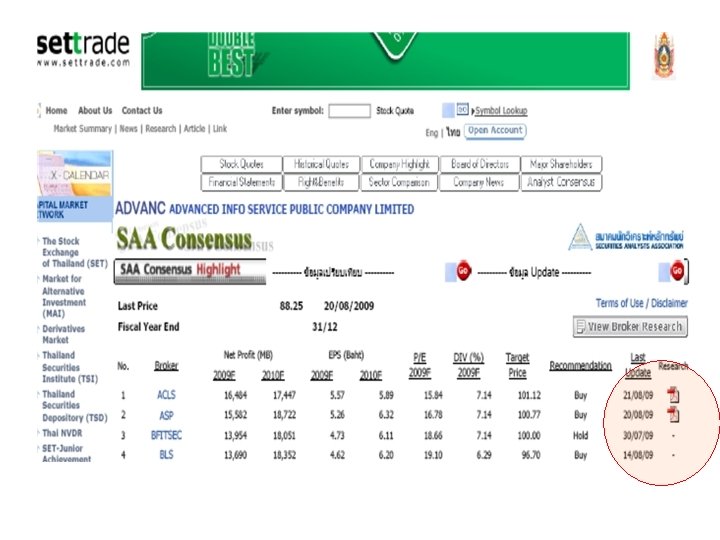This screenshot has width=720, height=540.
Task: Open Thai NVDR sidebar link
Action: 62,433
